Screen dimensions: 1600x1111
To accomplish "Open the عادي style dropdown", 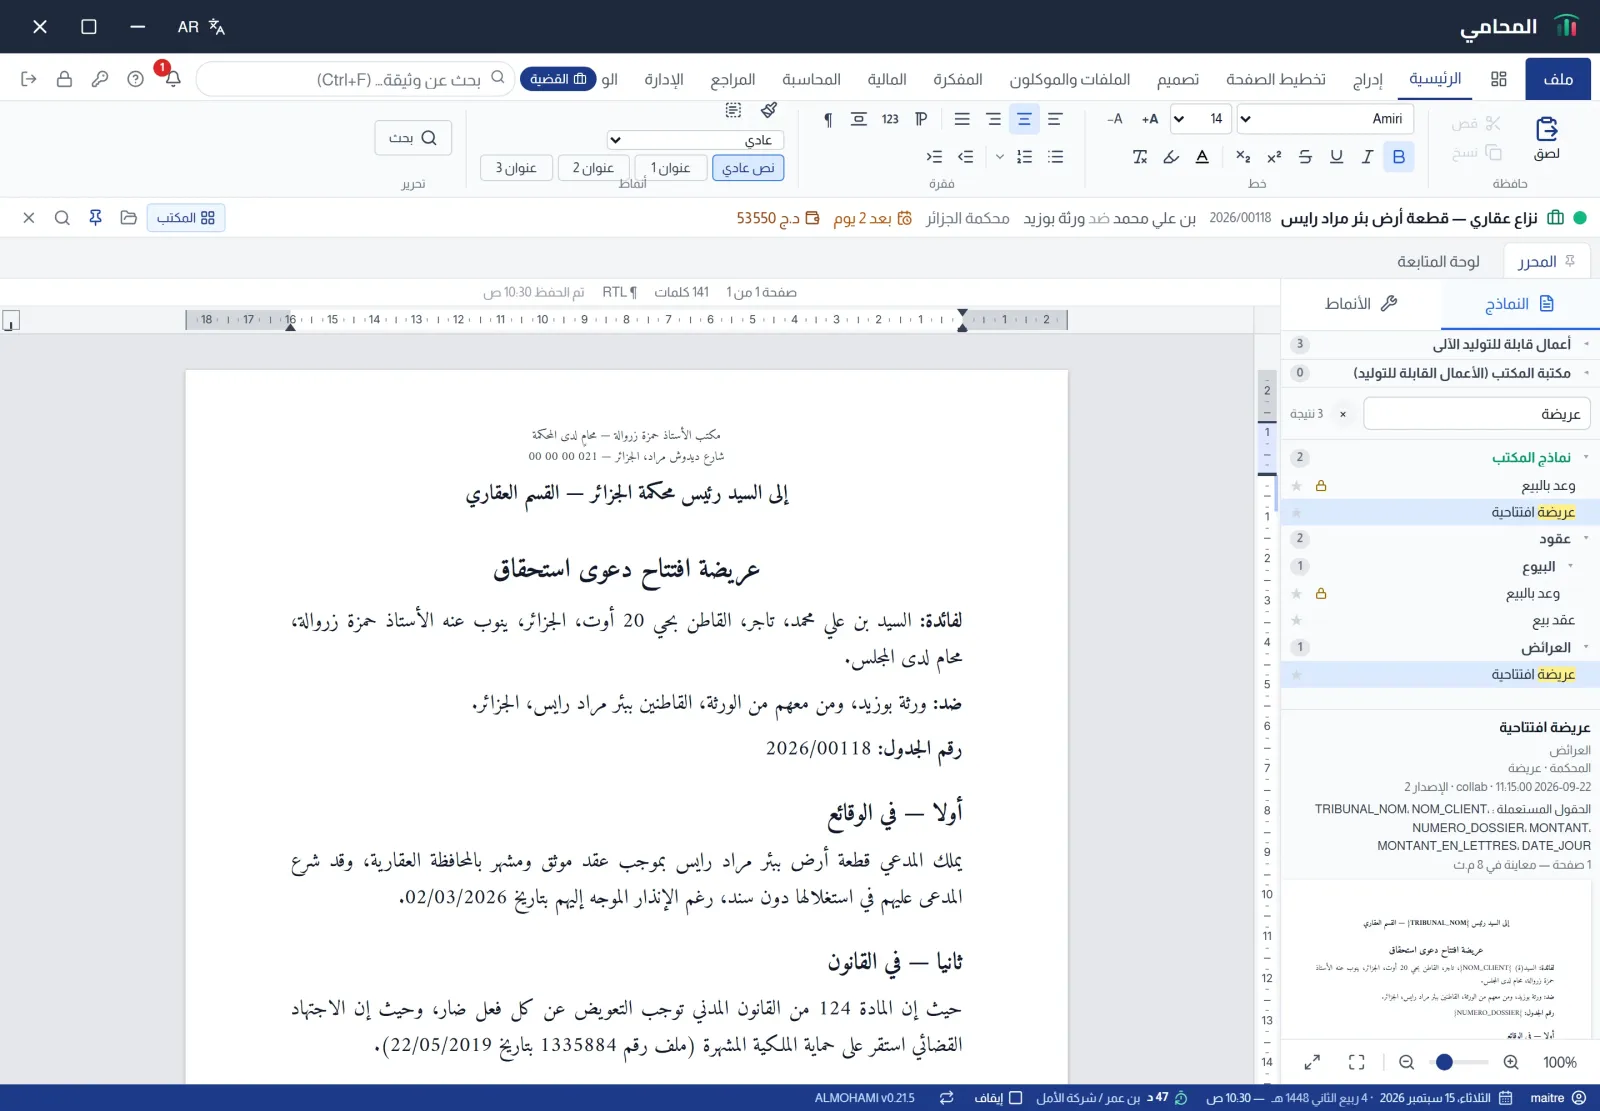I will pos(696,140).
